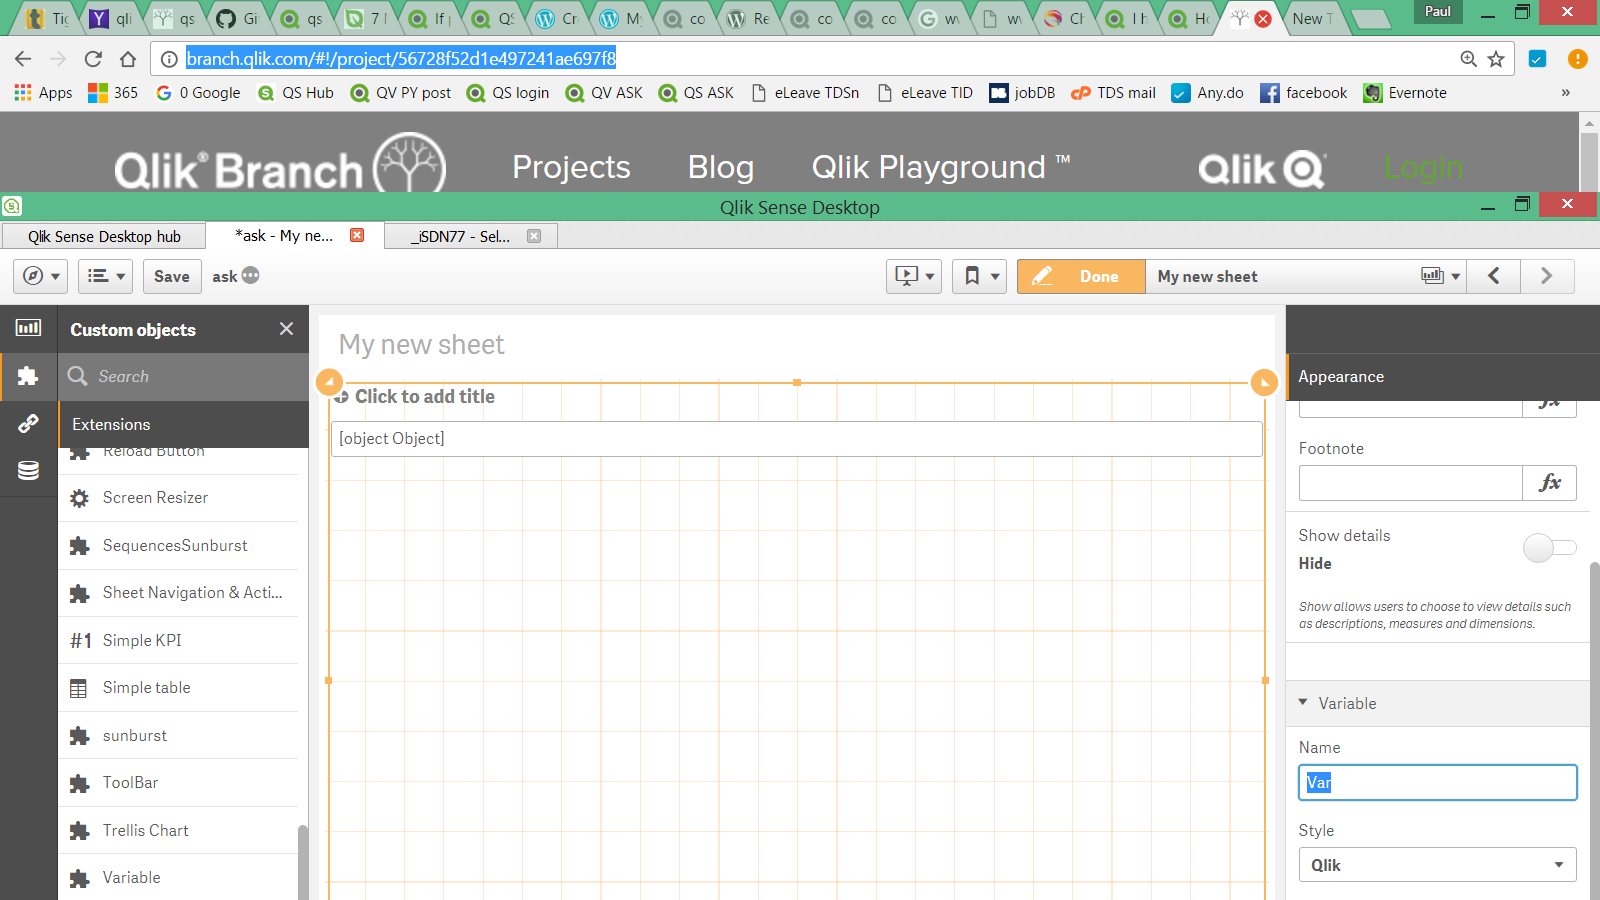Close the ask - My ne... tab
Image resolution: width=1600 pixels, height=900 pixels.
click(x=357, y=235)
